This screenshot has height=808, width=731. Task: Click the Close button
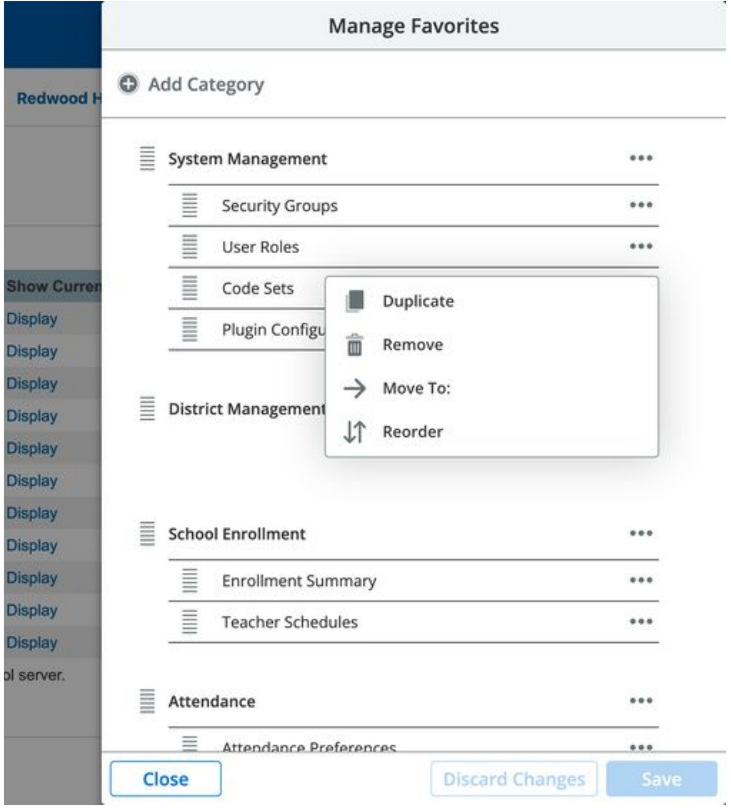coord(165,779)
